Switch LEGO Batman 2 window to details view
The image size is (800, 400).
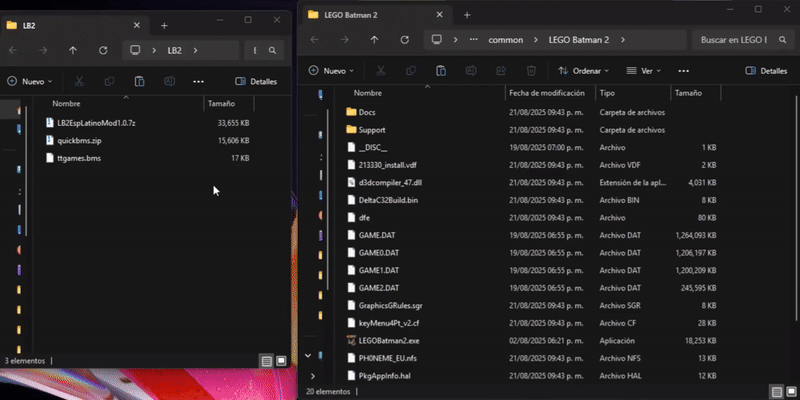point(777,392)
